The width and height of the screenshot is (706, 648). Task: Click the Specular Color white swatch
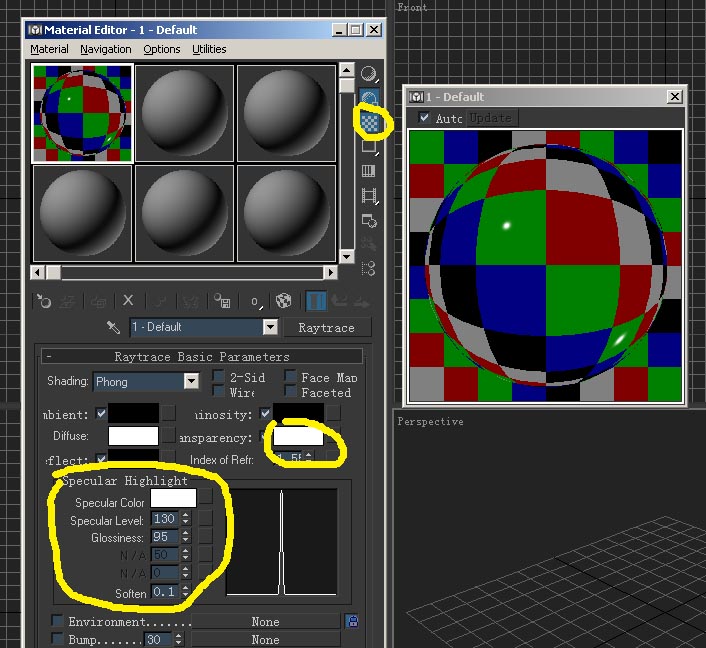pos(172,497)
